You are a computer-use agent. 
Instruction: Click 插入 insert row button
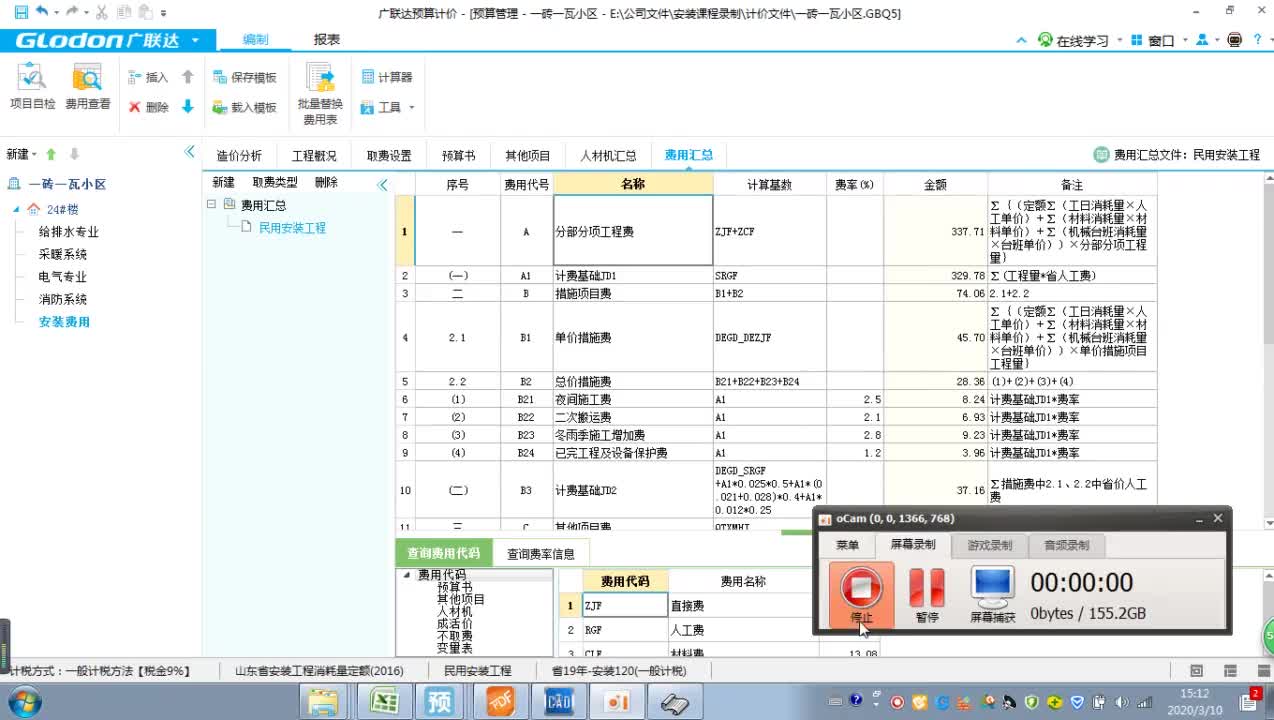pos(148,77)
